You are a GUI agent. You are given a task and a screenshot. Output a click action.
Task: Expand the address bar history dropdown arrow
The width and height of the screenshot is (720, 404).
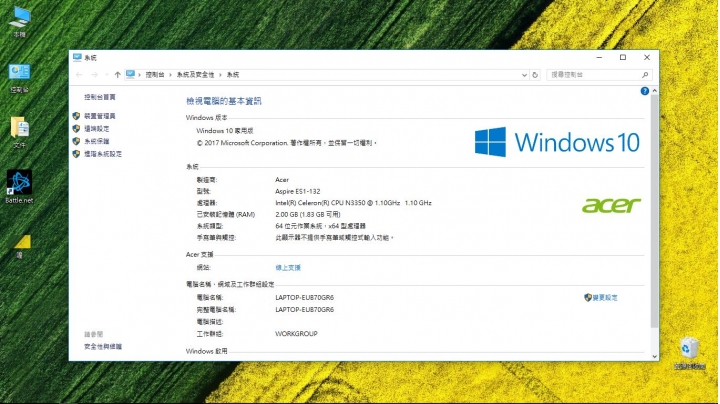coord(524,75)
